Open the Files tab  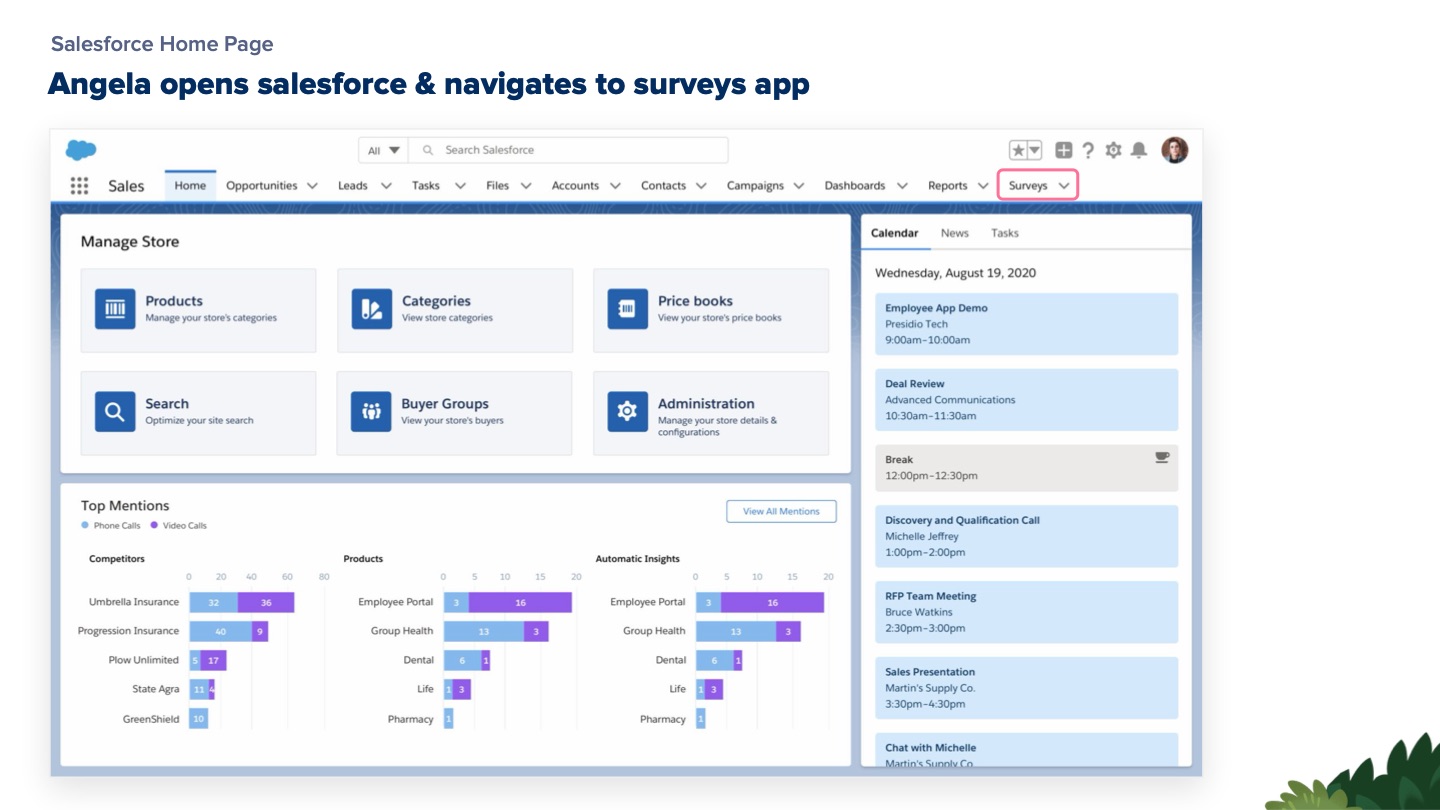(498, 186)
